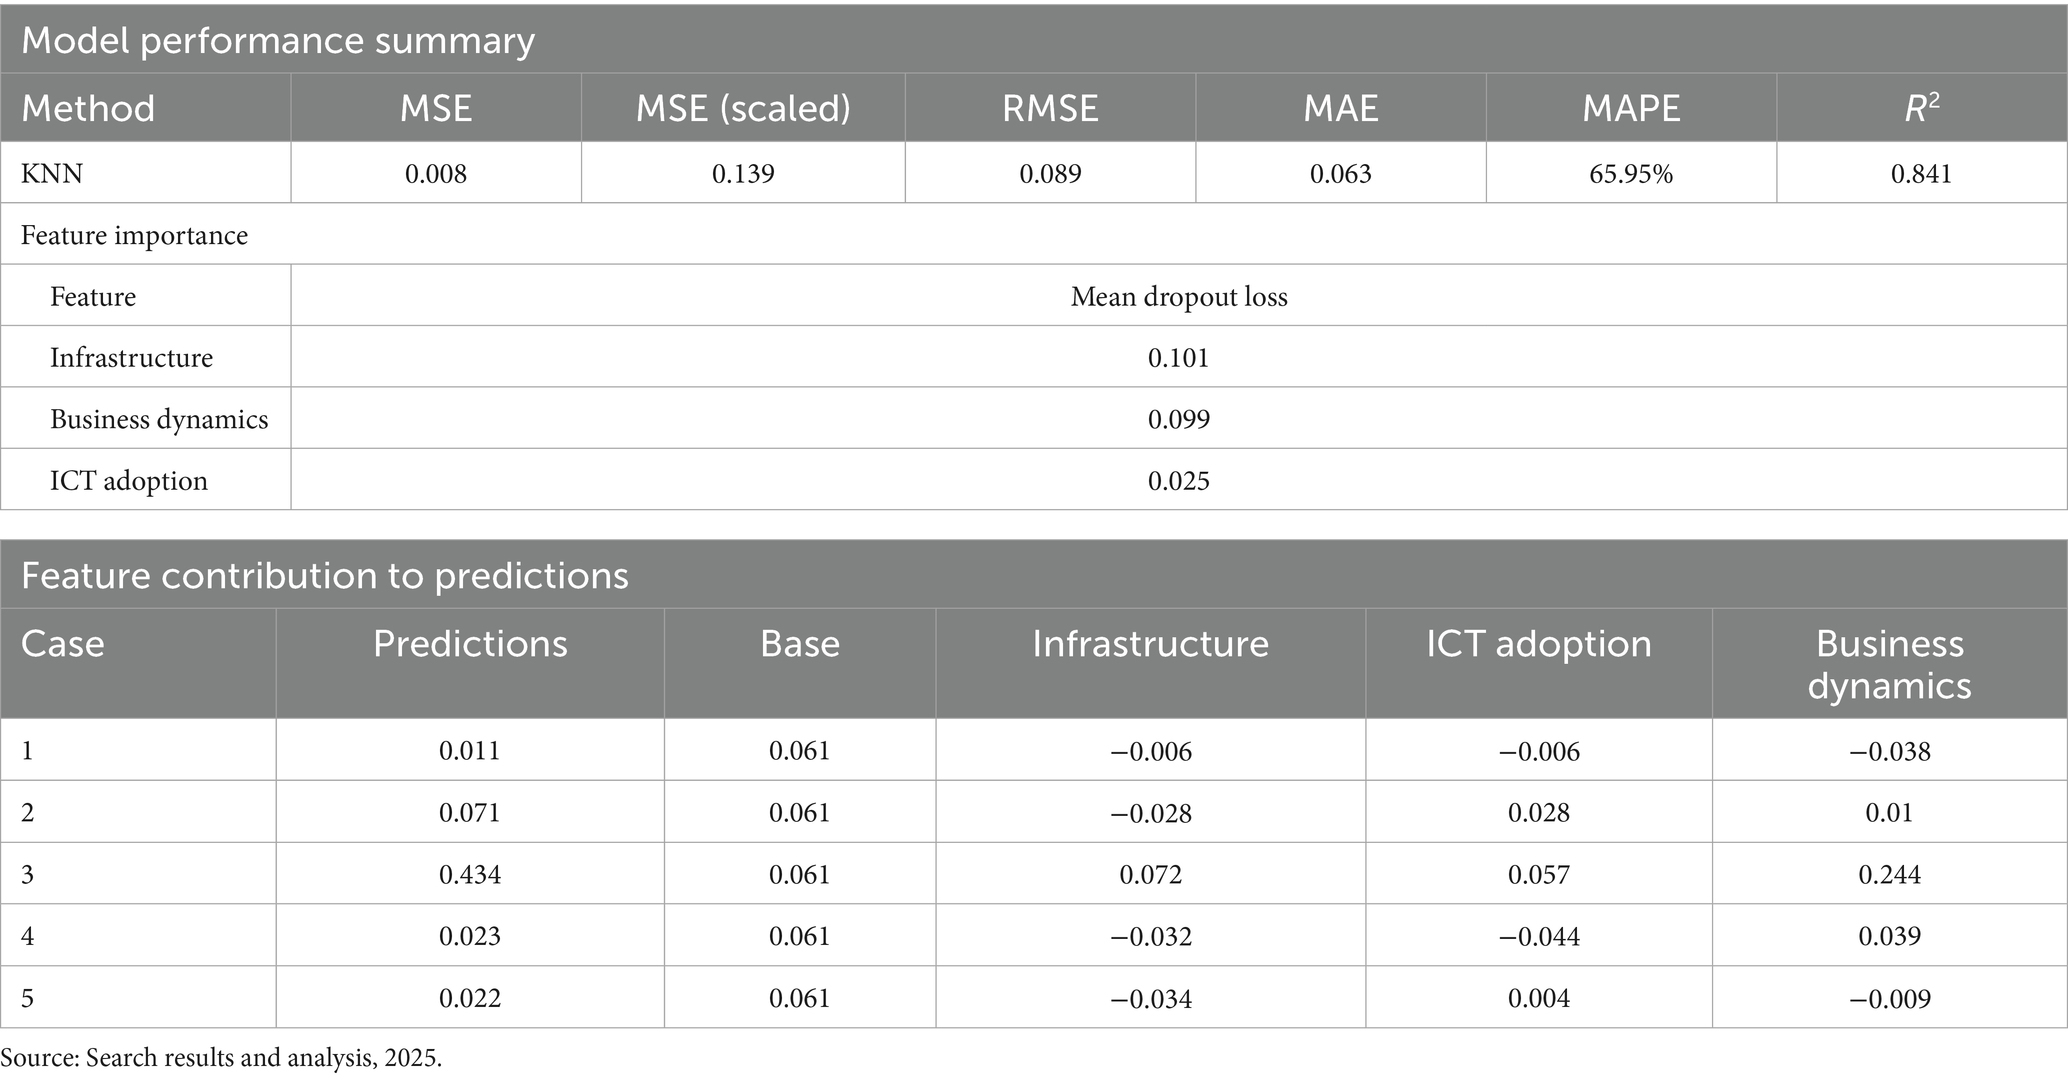The width and height of the screenshot is (2068, 1080).
Task: Click the source note below the table
Action: tap(221, 1058)
